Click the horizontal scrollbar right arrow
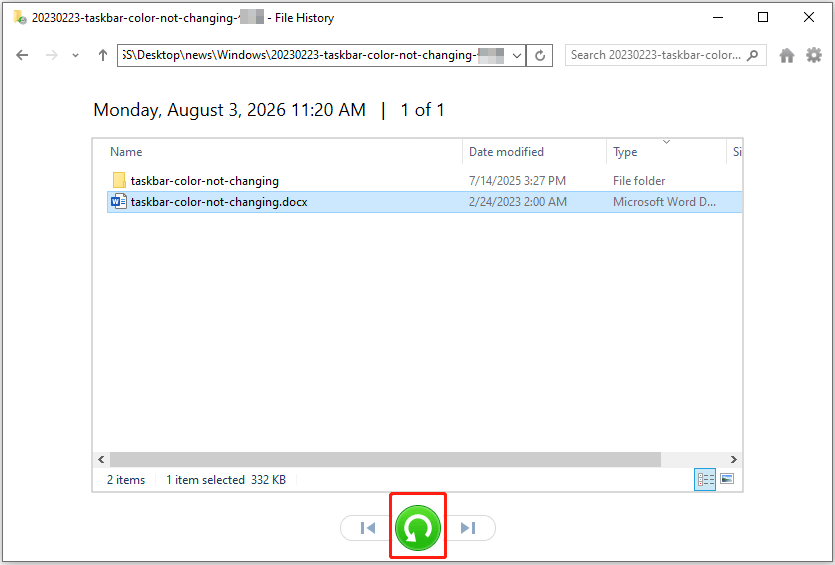The height and width of the screenshot is (565, 835). point(733,459)
